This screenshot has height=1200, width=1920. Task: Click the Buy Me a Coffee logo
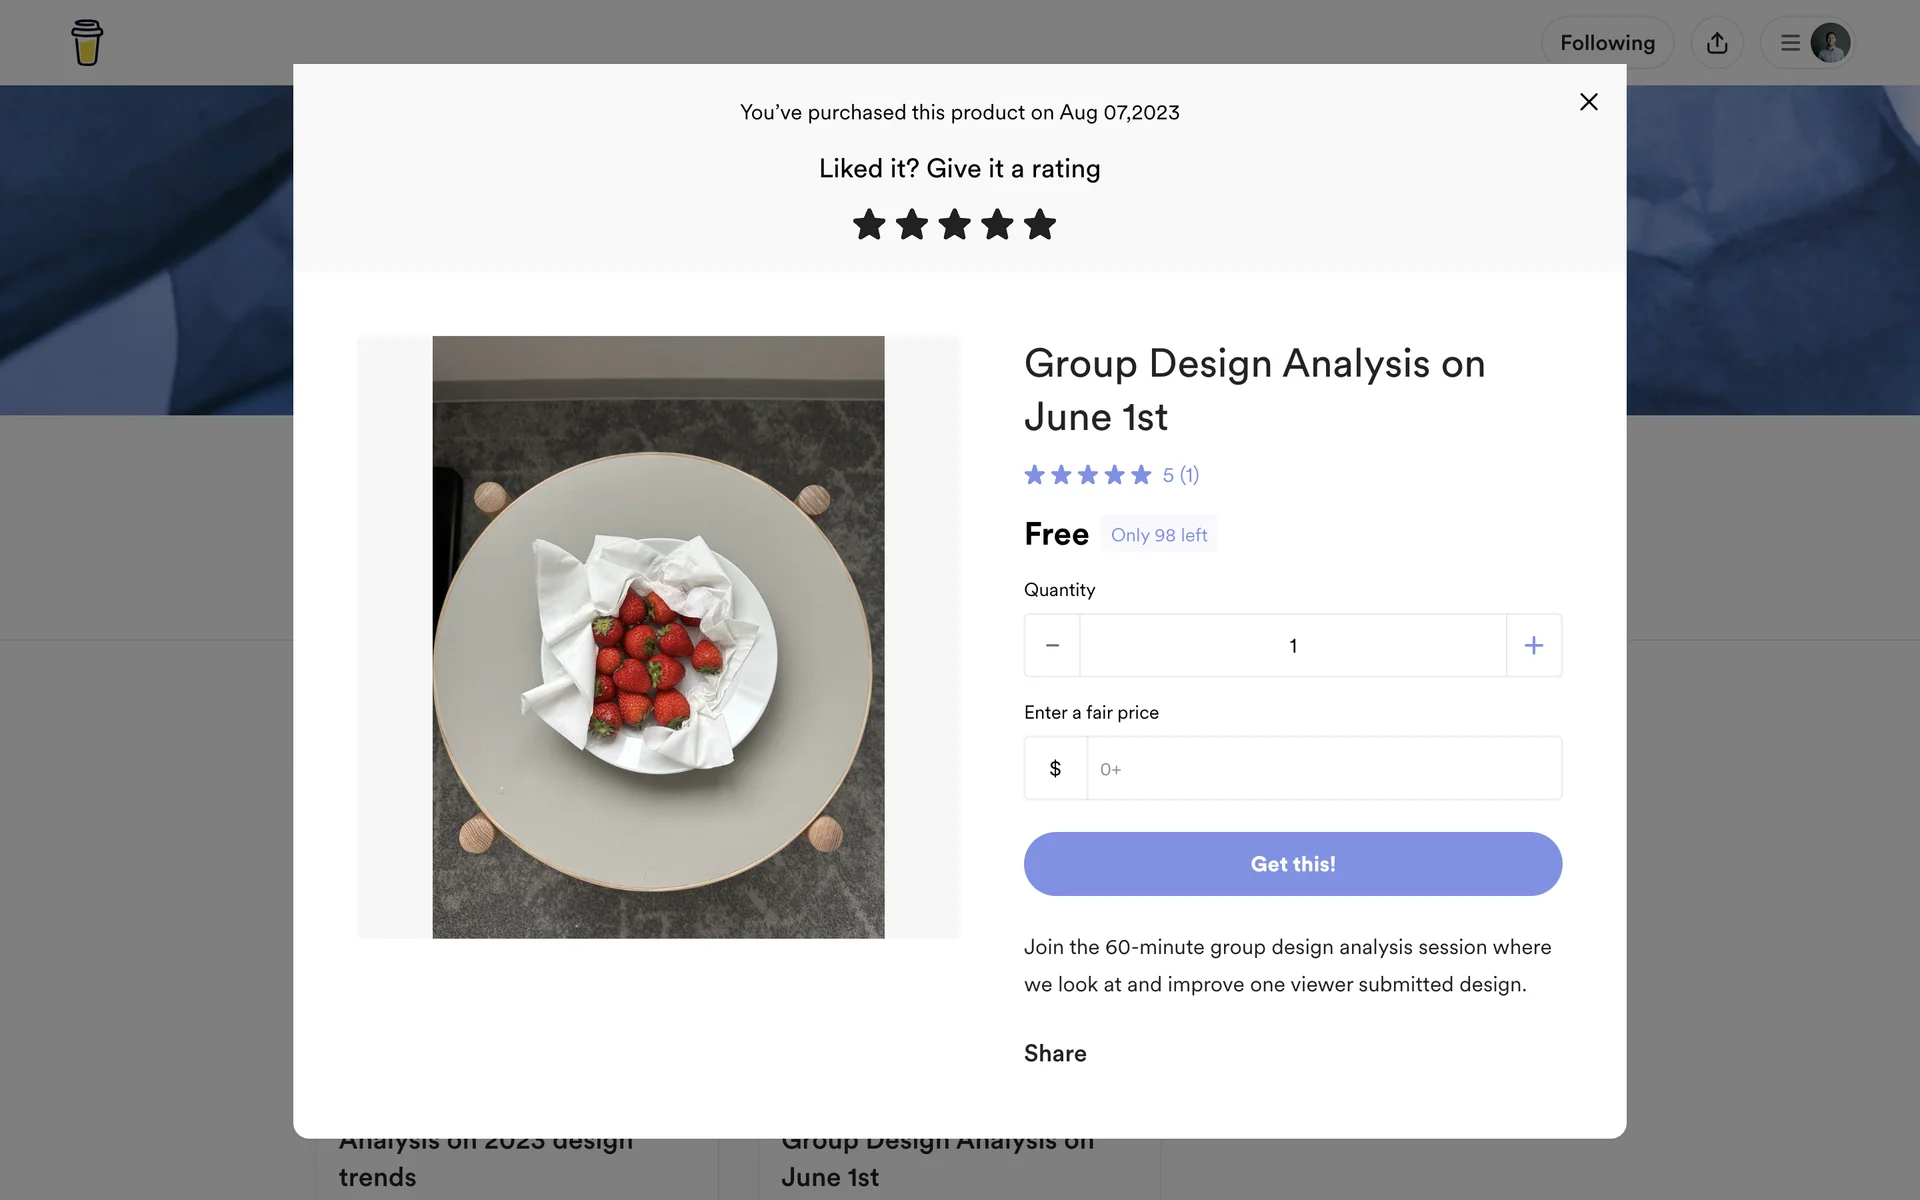(x=87, y=43)
